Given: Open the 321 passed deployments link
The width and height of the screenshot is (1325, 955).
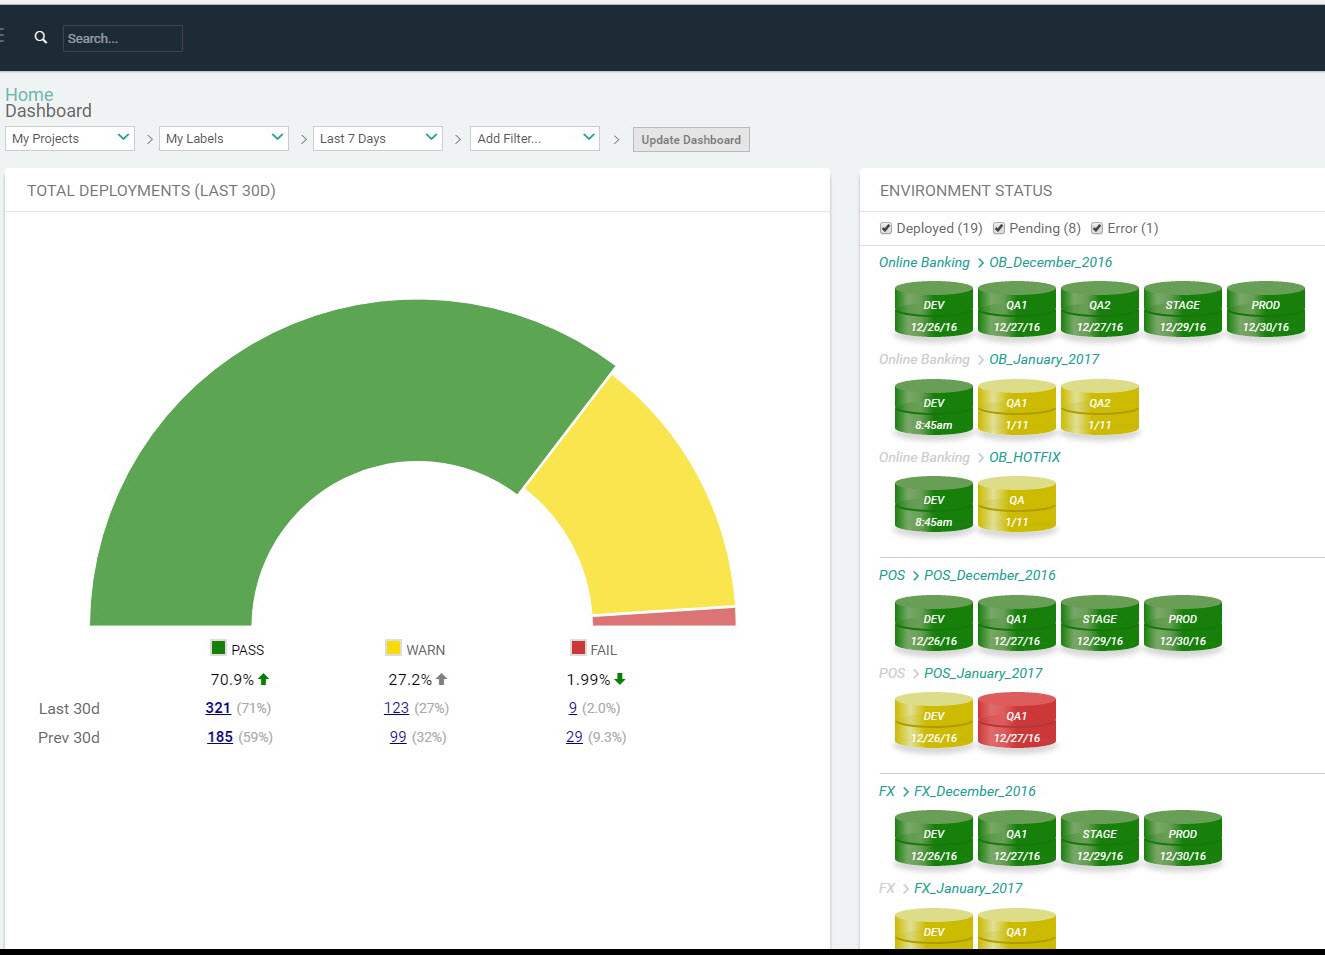Looking at the screenshot, I should 218,708.
